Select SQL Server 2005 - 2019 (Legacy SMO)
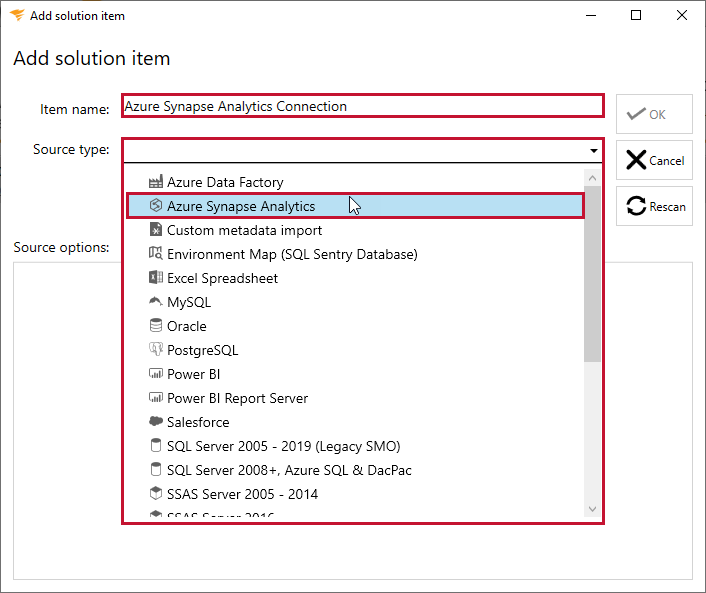The image size is (706, 593). [355, 446]
